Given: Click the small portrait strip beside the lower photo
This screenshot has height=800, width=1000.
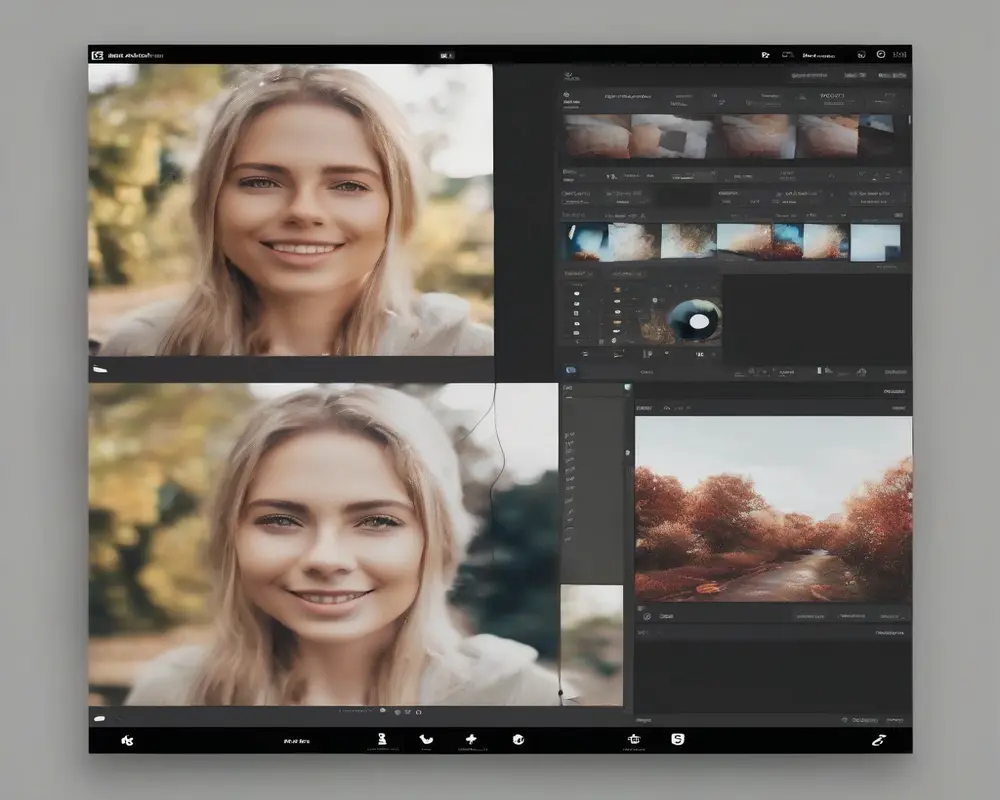Looking at the screenshot, I should (591, 645).
